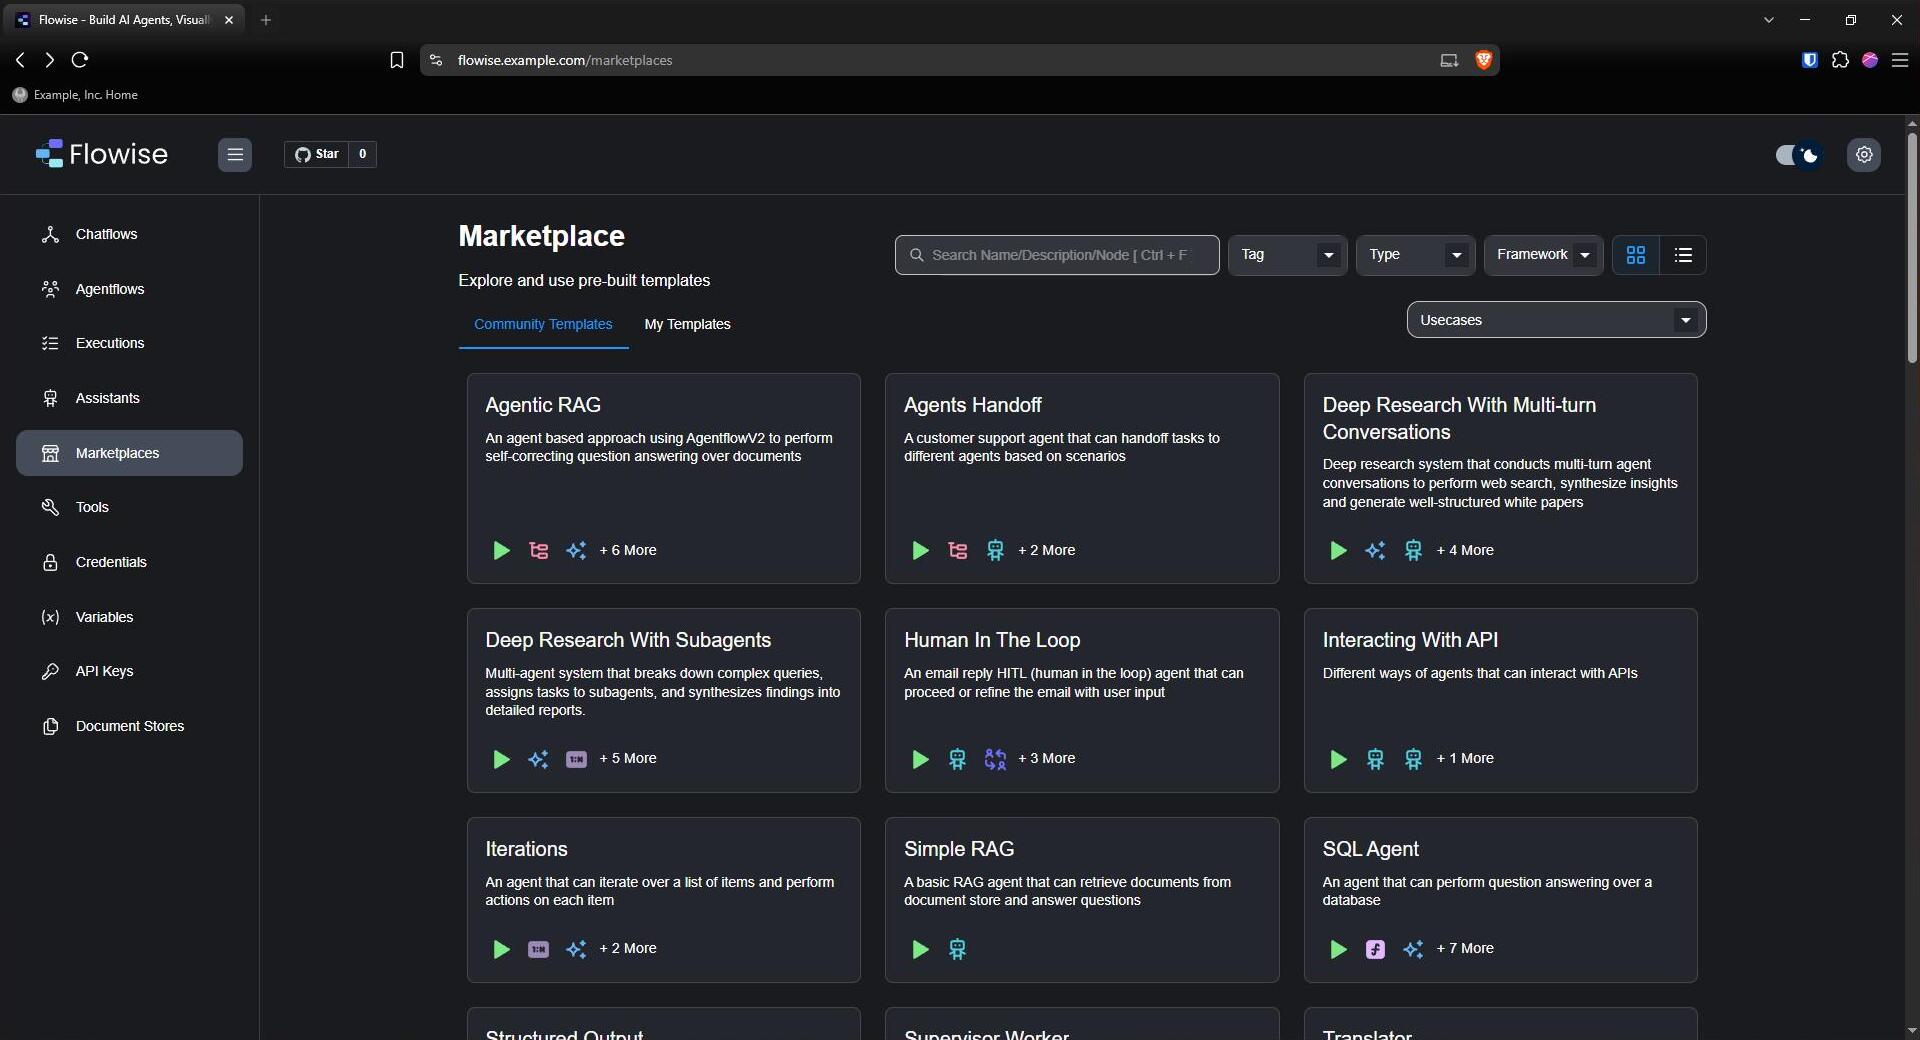This screenshot has width=1920, height=1040.
Task: Open Human In The Loop template
Action: click(1082, 700)
